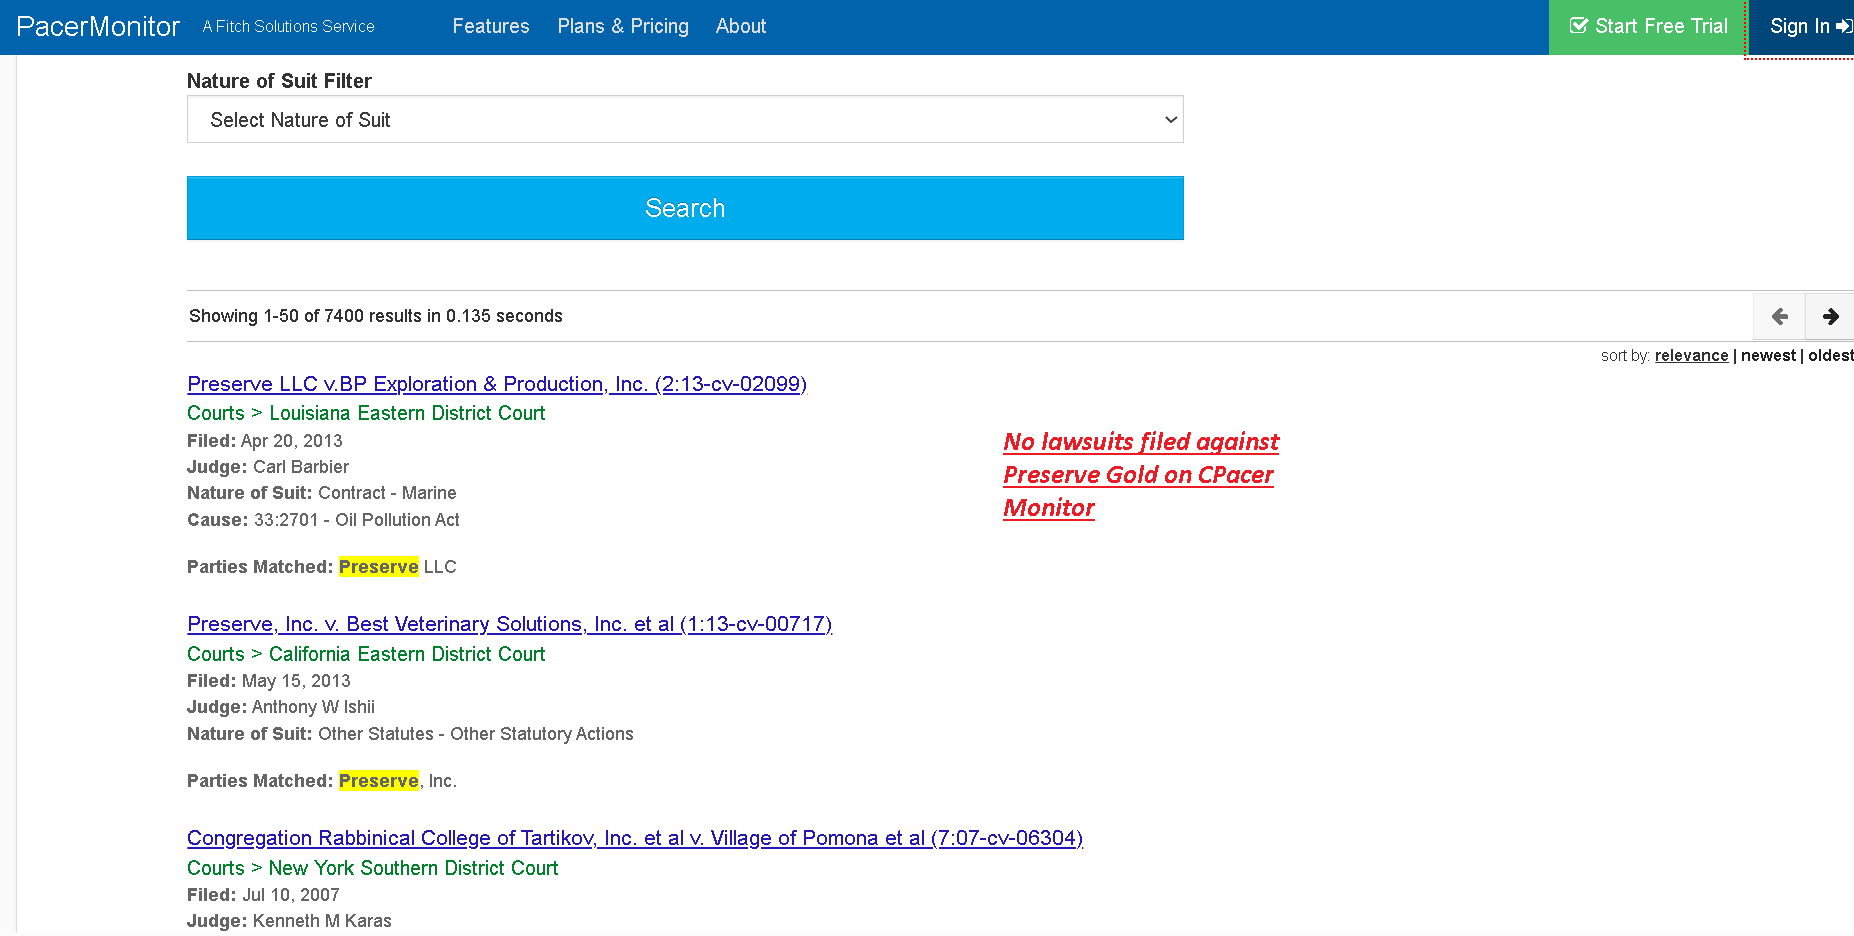Click the 'Showing 1-50 of 7400 results' text
This screenshot has height=936, width=1854.
pos(376,316)
